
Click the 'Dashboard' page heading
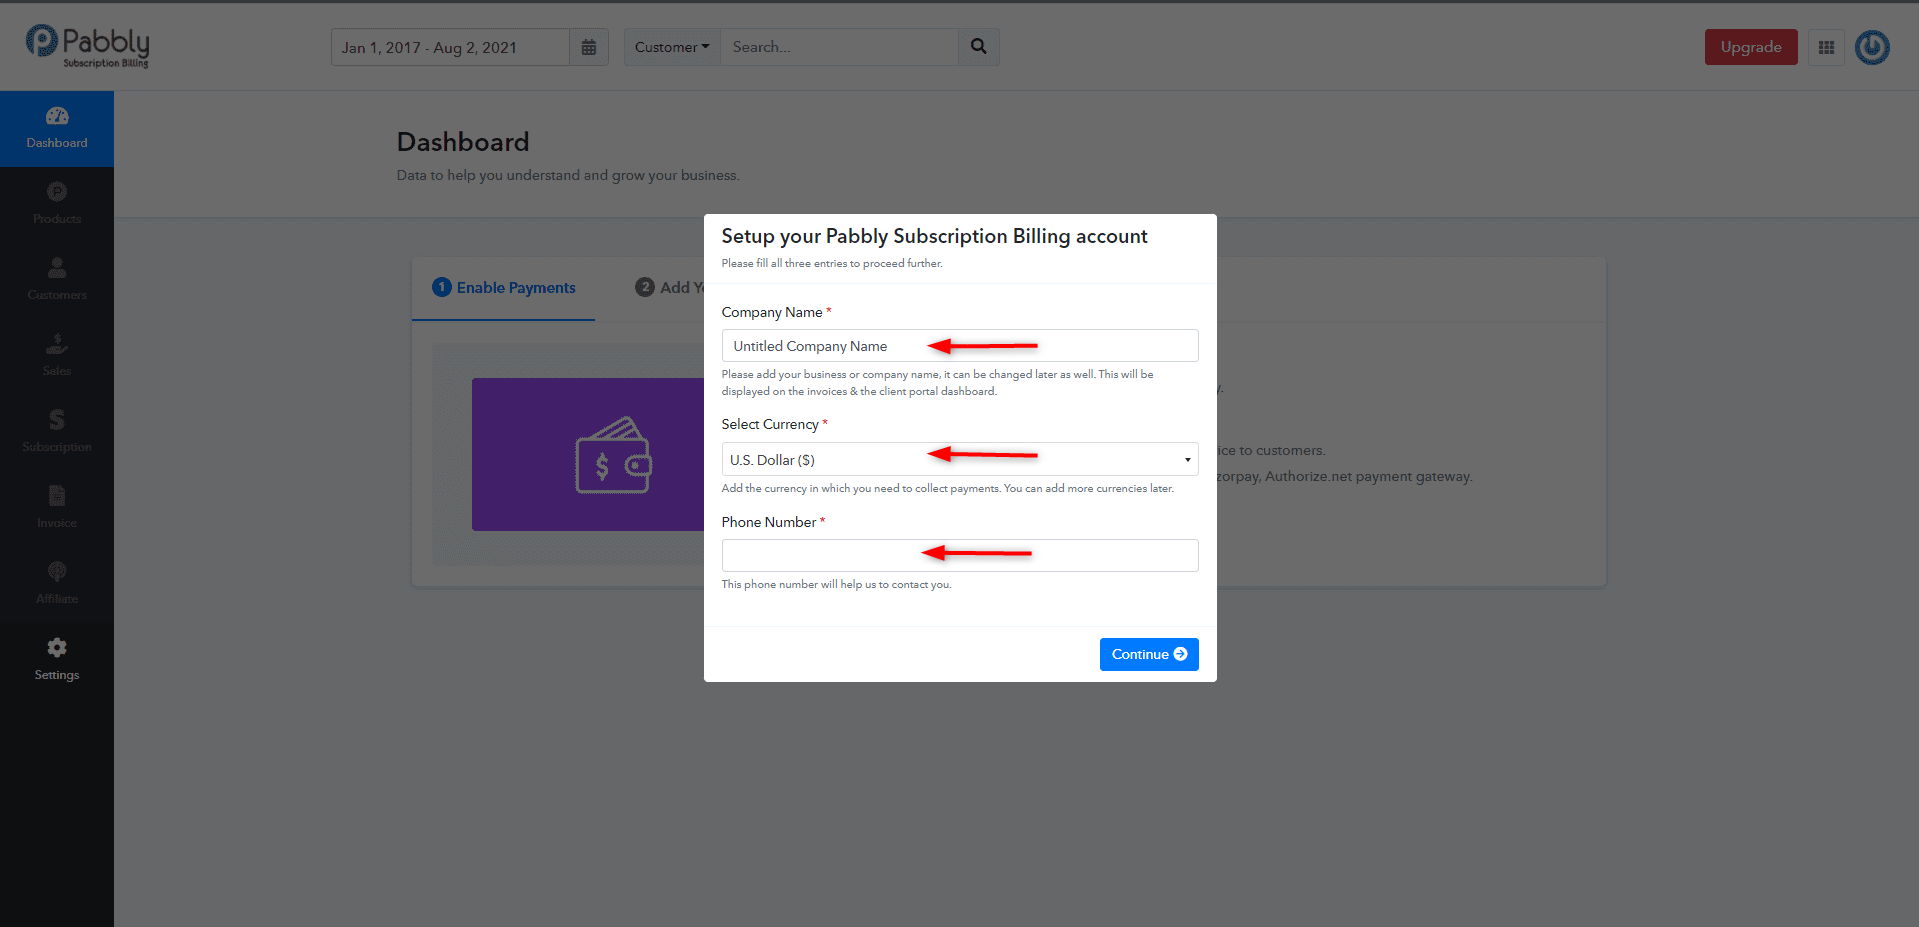(x=463, y=142)
